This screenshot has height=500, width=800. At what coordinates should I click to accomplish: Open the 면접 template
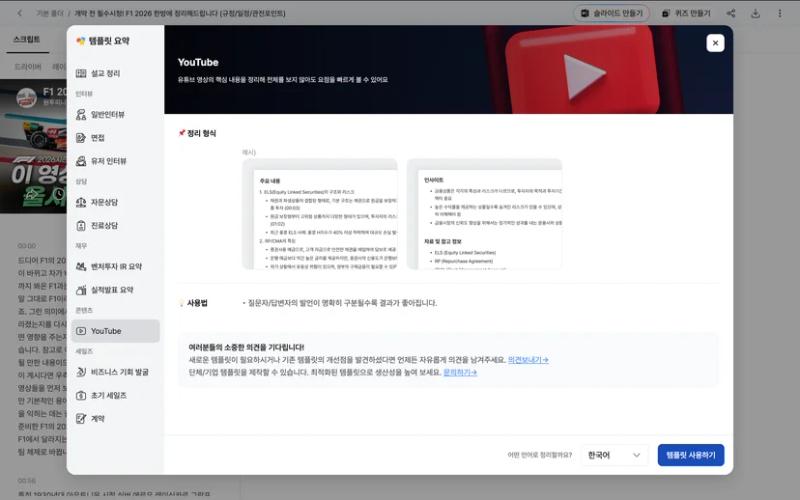(115, 138)
